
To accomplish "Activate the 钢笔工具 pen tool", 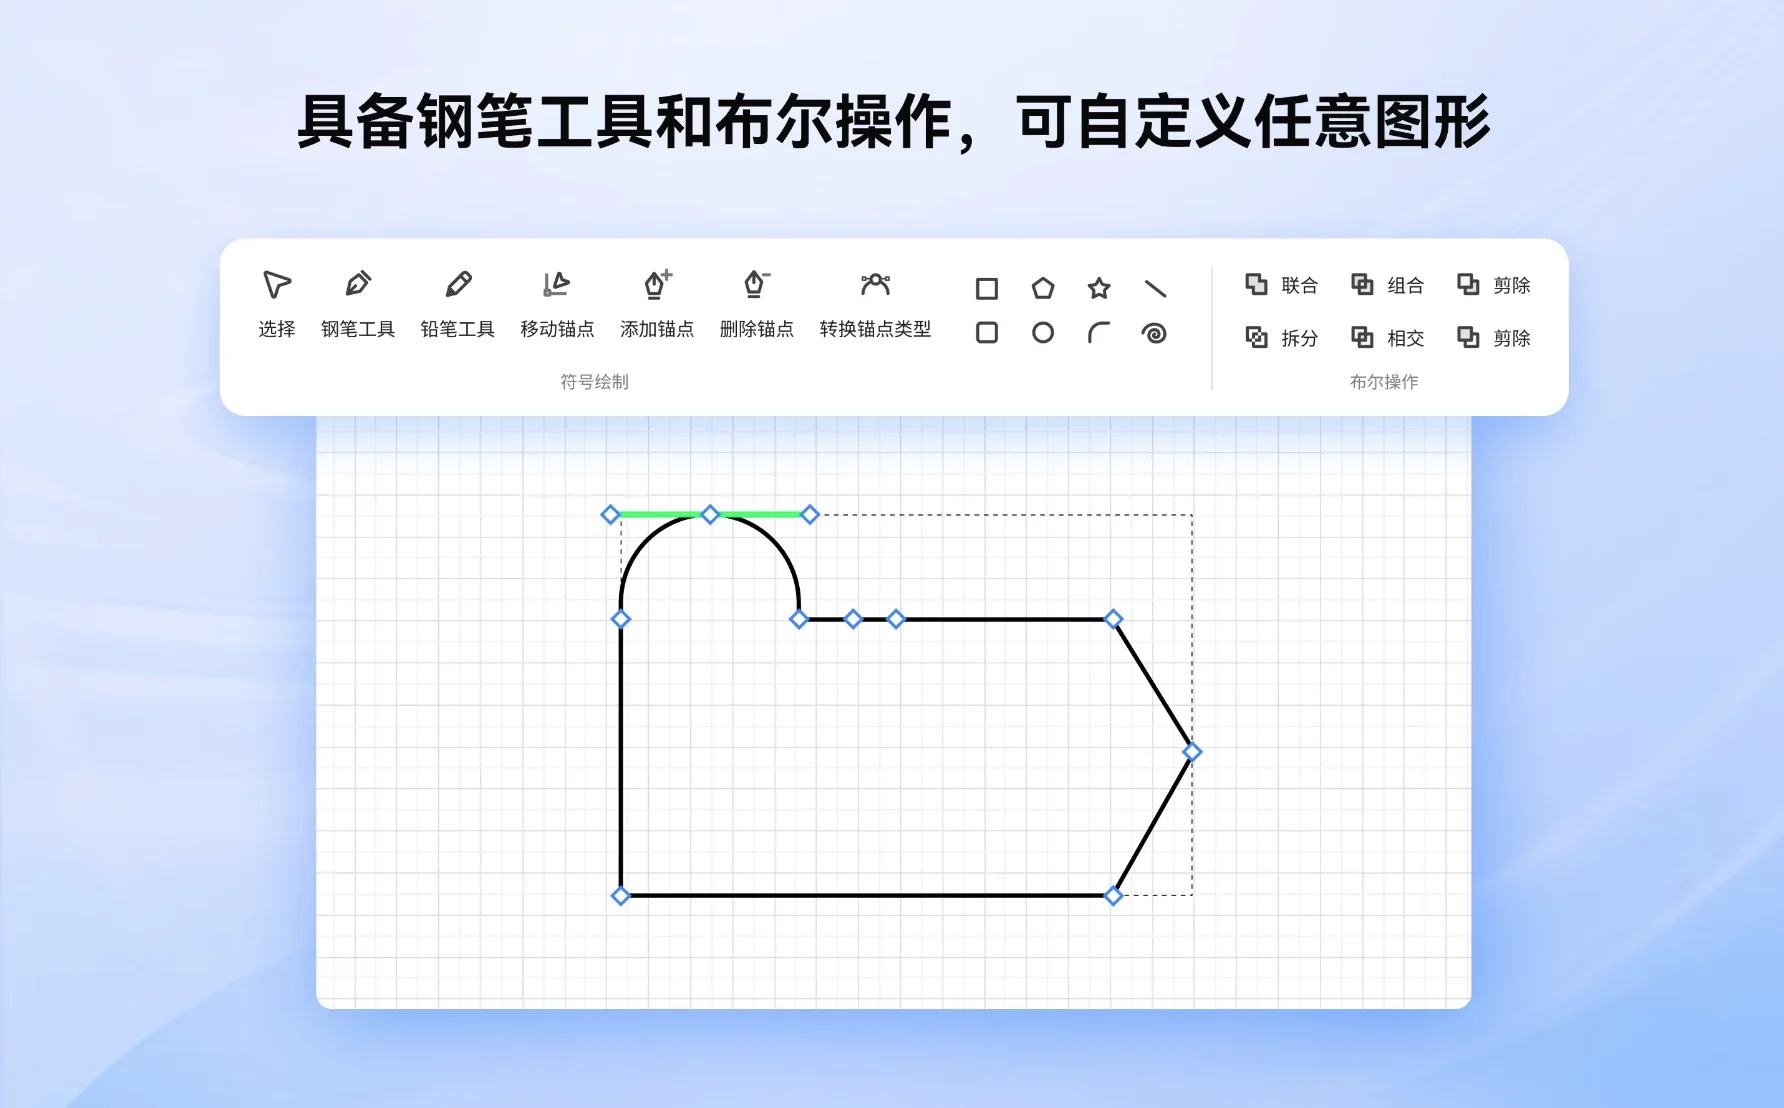I will tap(358, 304).
